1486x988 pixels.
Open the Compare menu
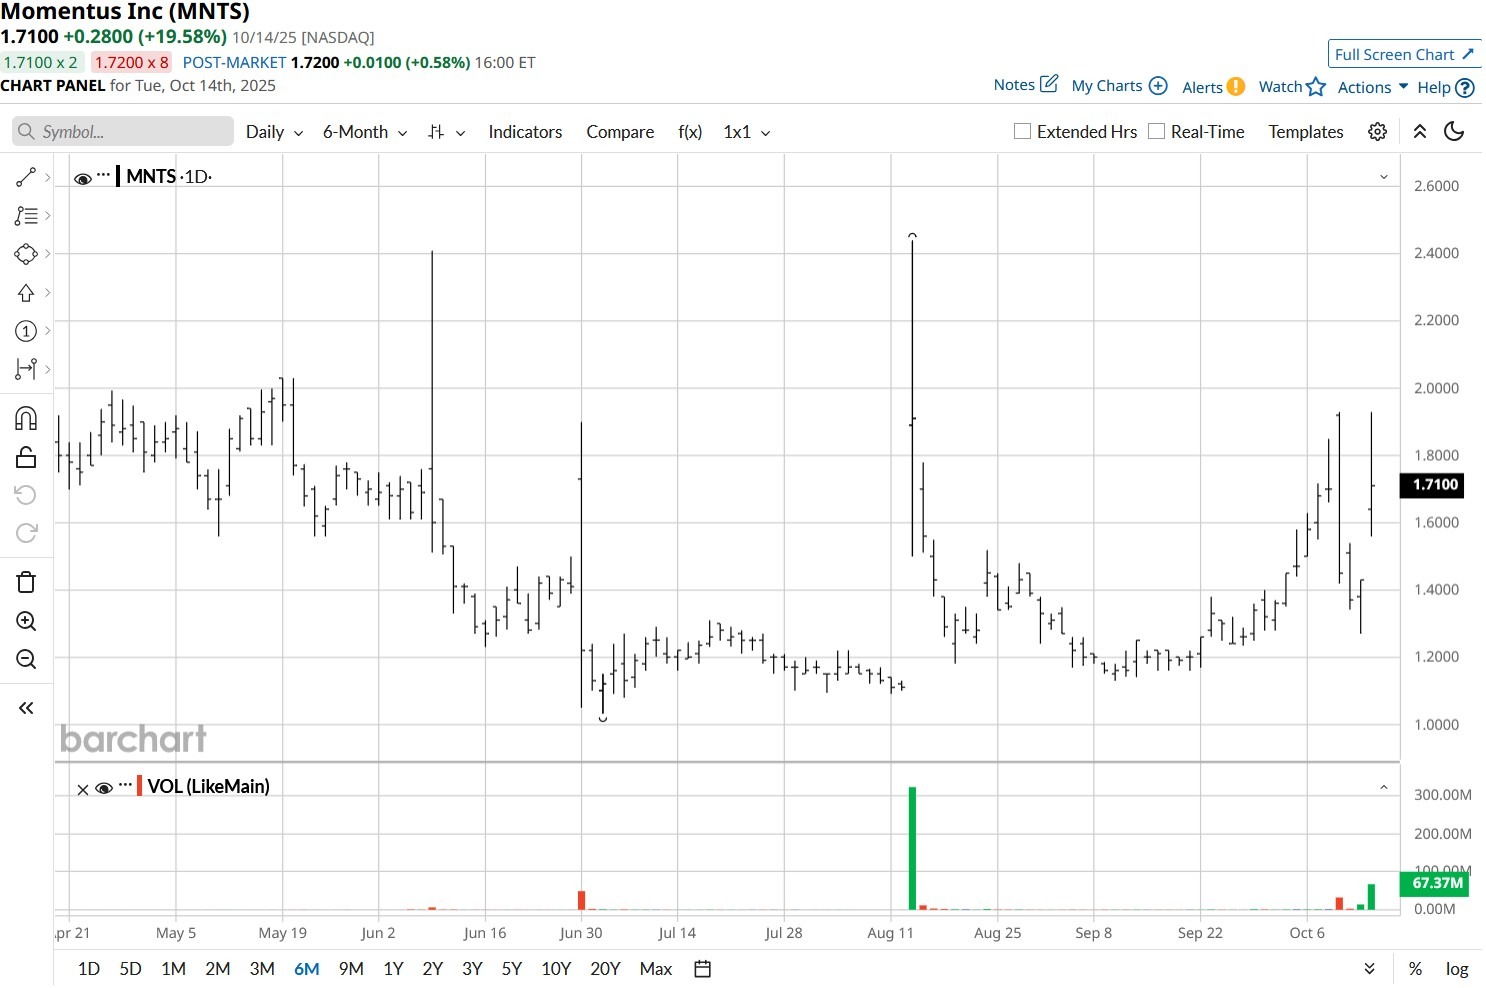(x=620, y=132)
